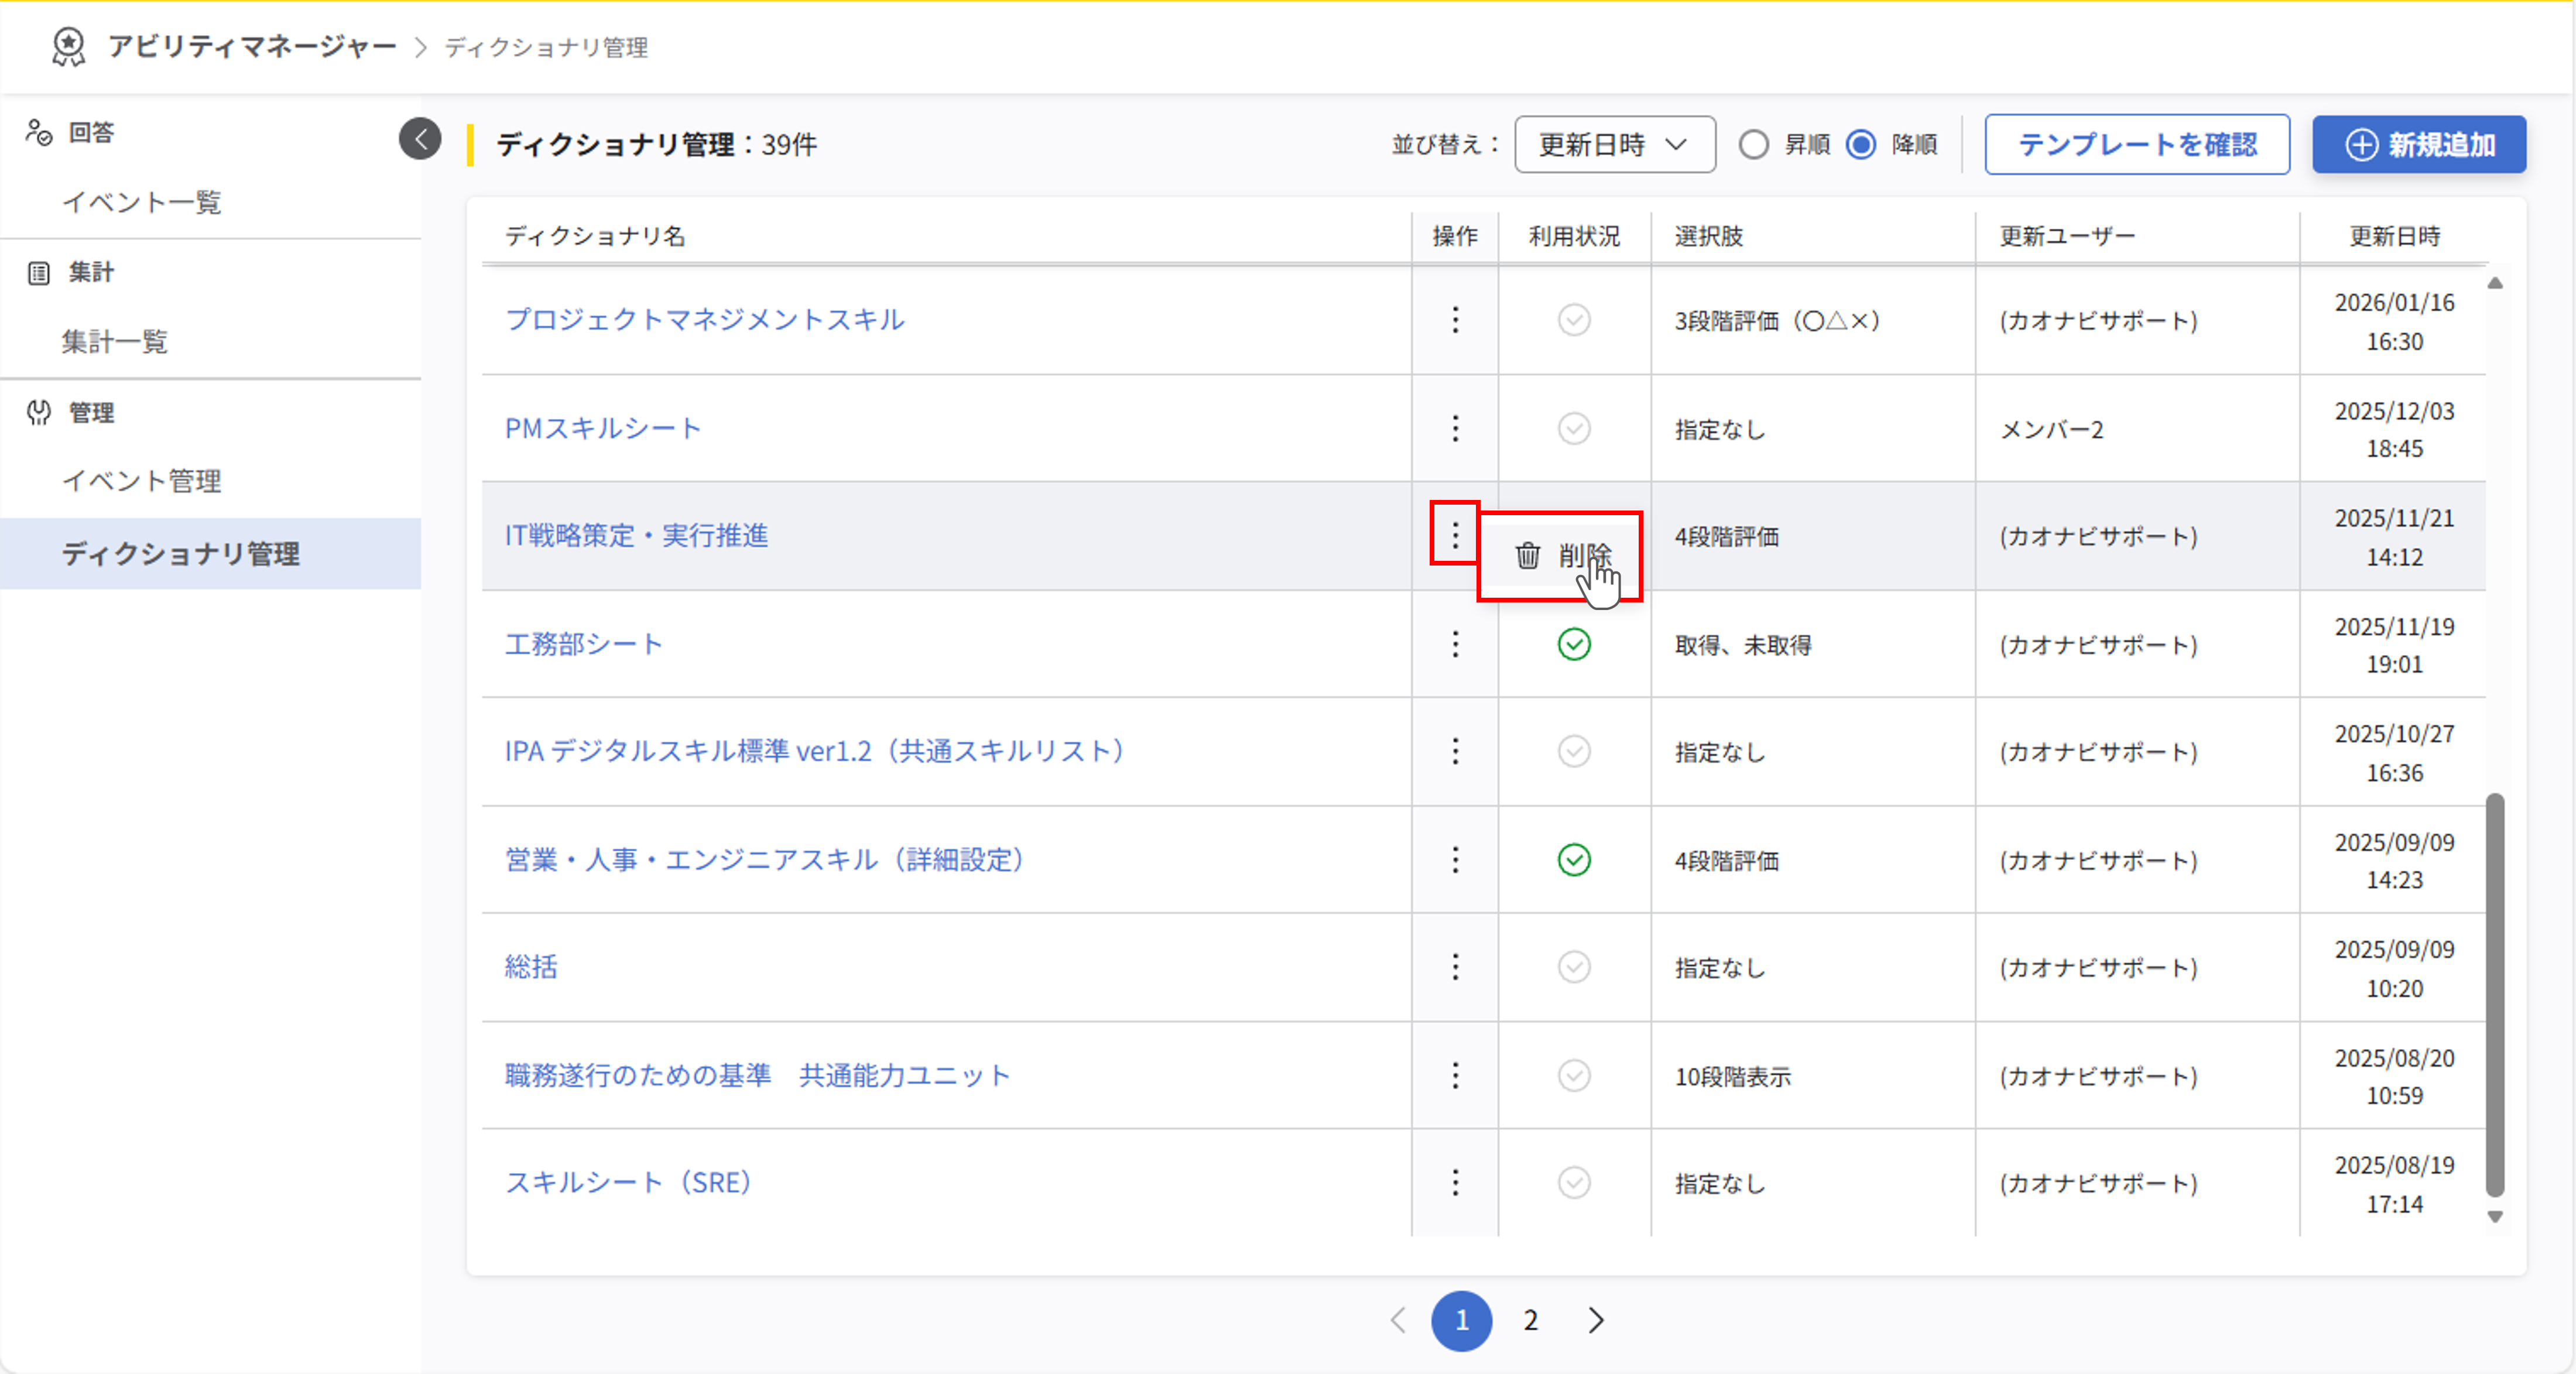Image resolution: width=2576 pixels, height=1374 pixels.
Task: Go to the next page using the arrow
Action: coord(1596,1321)
